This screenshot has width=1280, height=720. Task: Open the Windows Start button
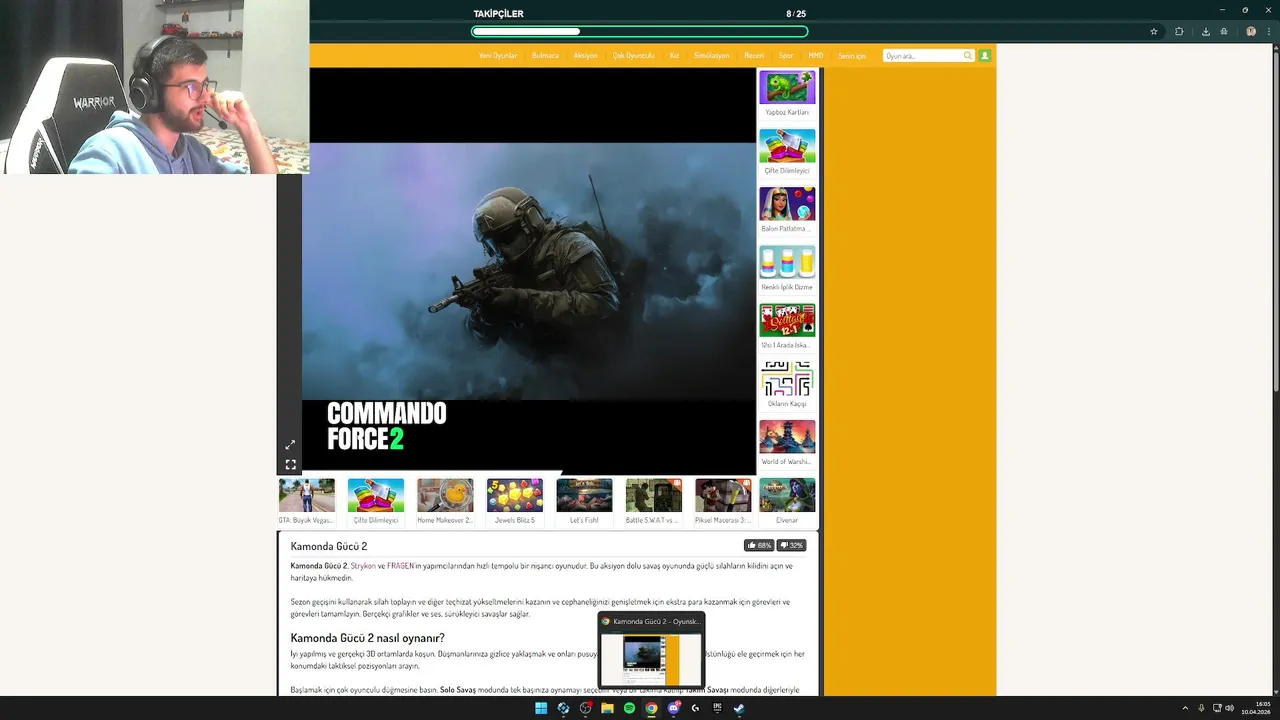[x=541, y=708]
